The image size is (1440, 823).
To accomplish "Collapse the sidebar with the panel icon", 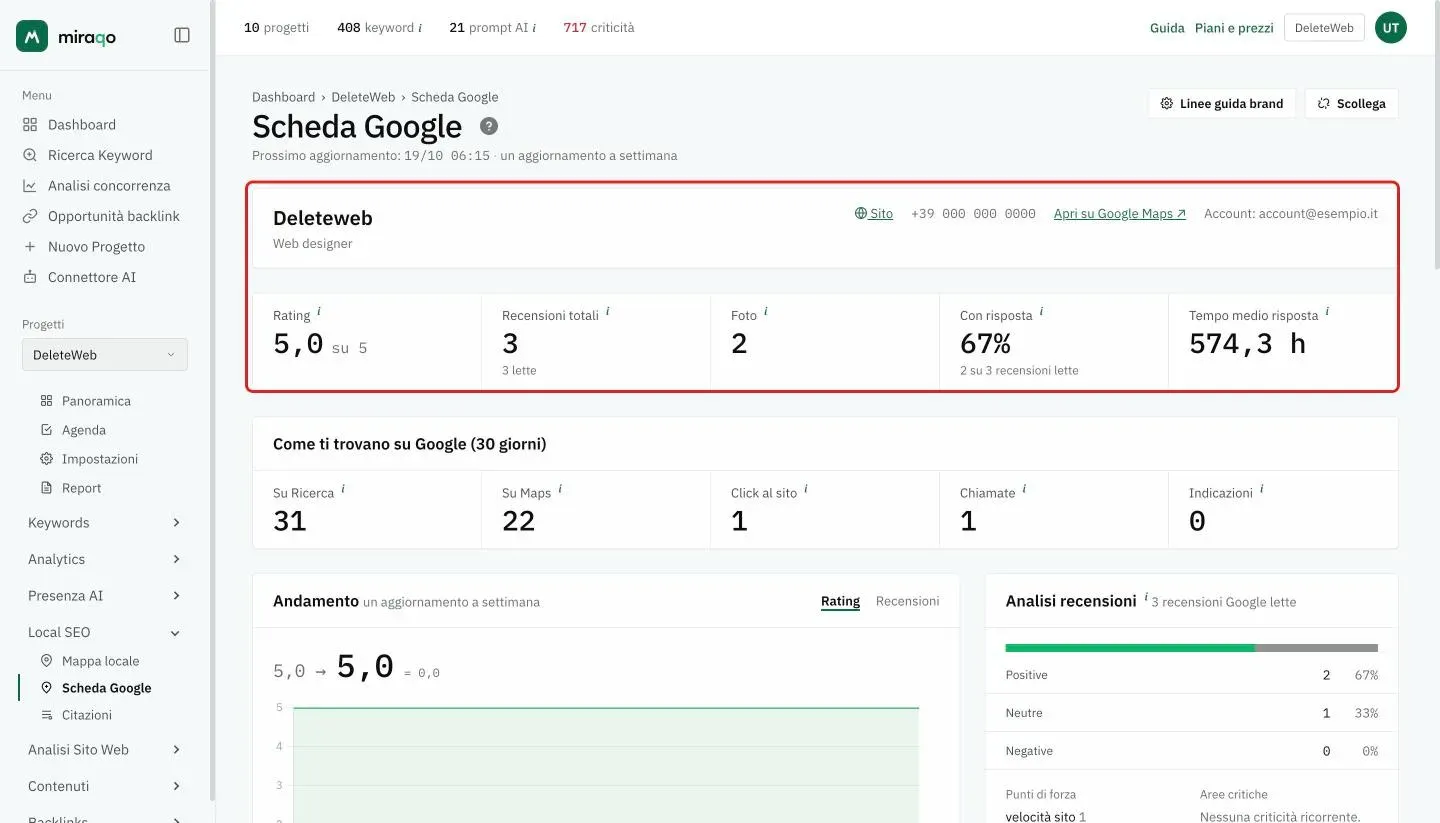I will [x=182, y=36].
